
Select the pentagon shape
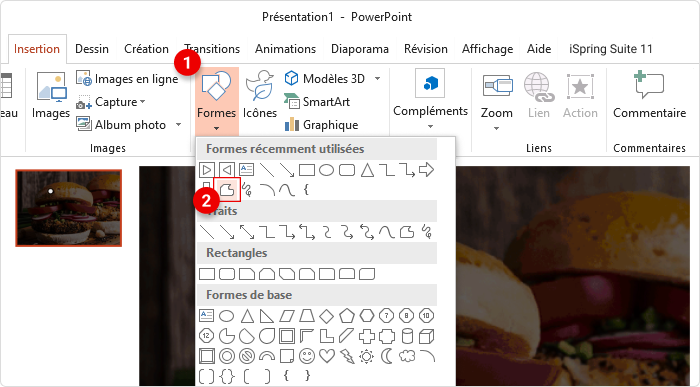click(347, 316)
